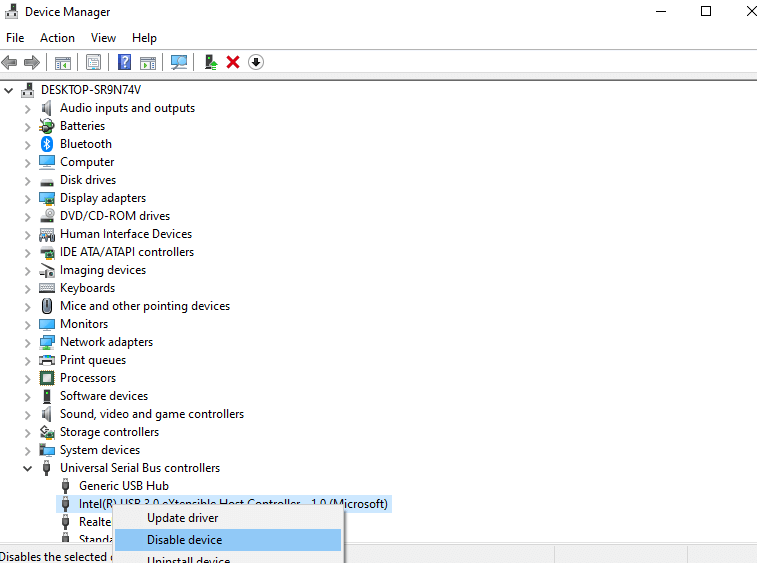Expand the Software devices category
Viewport: 757px width, 563px height.
click(28, 396)
